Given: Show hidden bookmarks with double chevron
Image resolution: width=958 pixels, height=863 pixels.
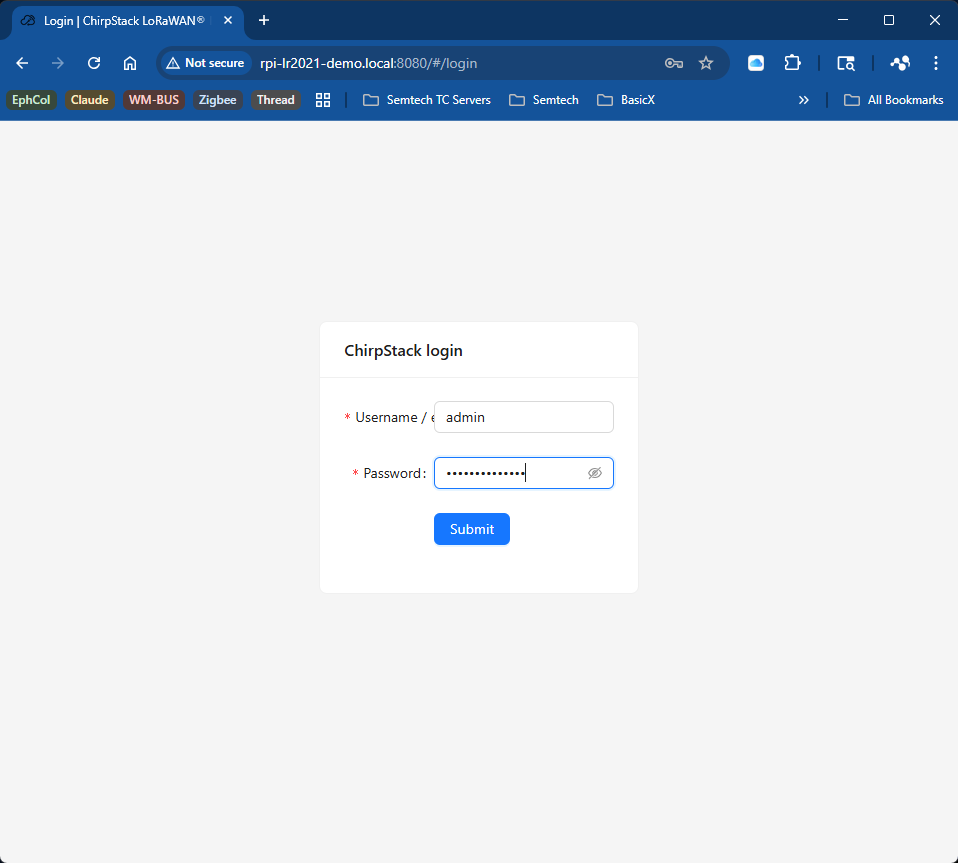Looking at the screenshot, I should (x=803, y=100).
